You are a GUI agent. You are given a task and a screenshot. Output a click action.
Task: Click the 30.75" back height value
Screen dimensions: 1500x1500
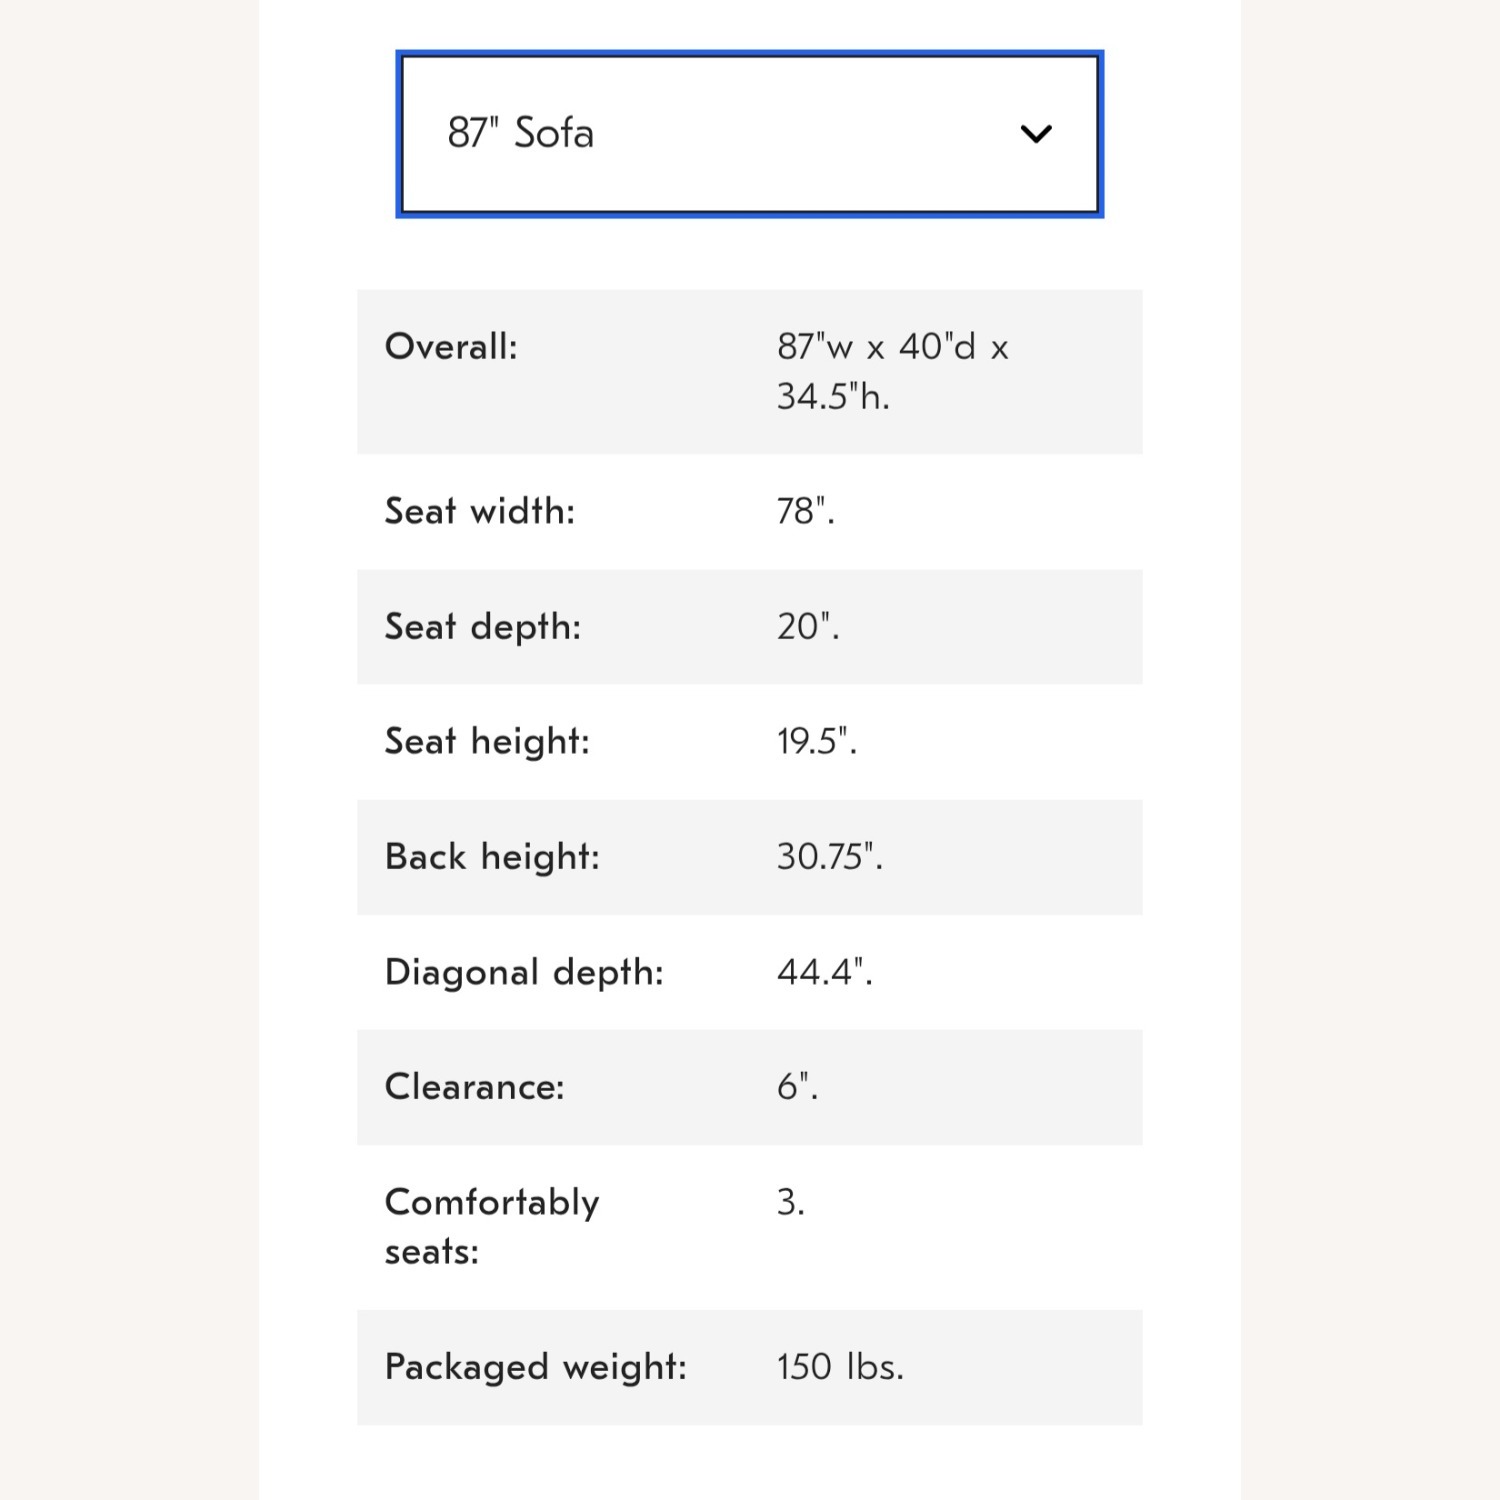coord(830,857)
